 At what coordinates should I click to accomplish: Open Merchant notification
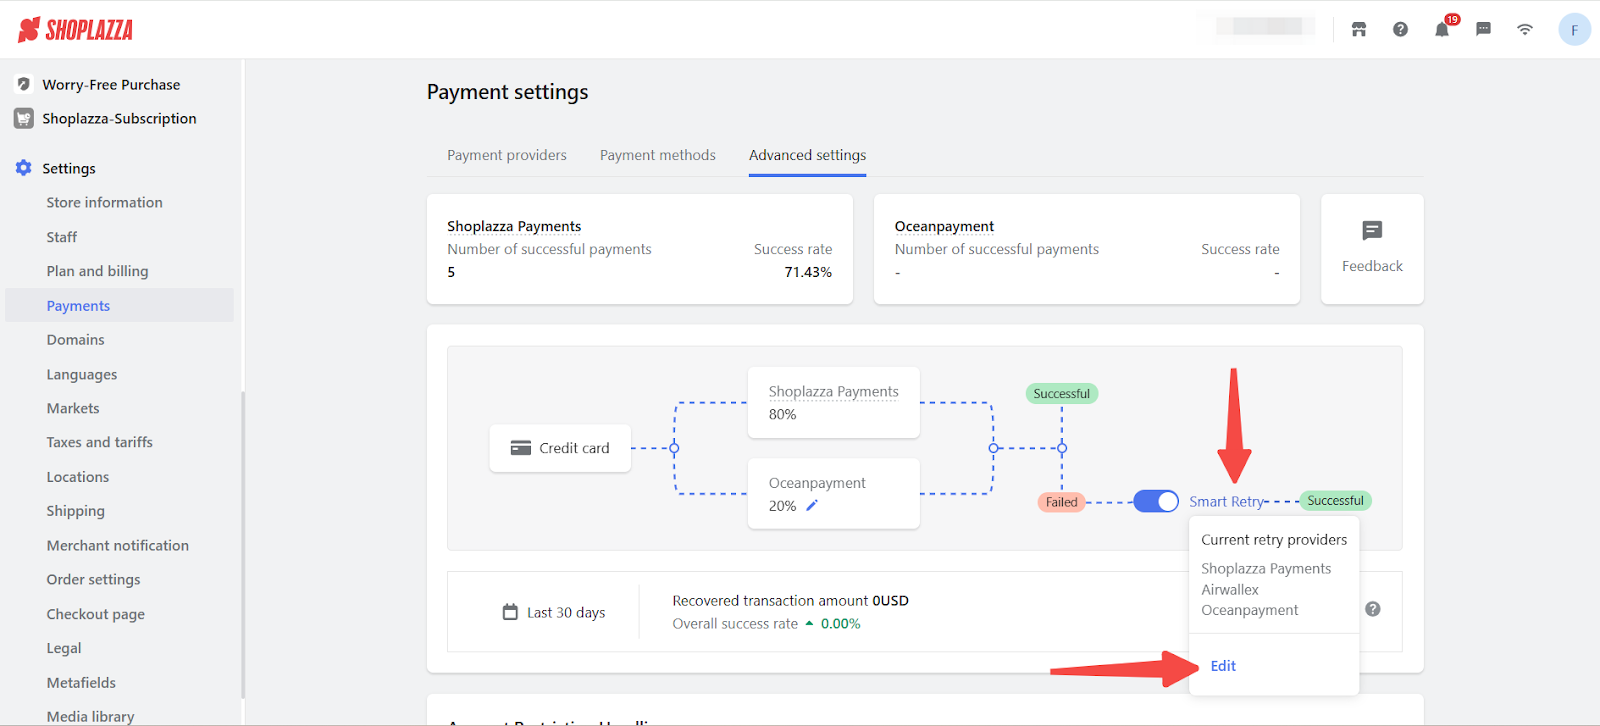click(x=117, y=545)
